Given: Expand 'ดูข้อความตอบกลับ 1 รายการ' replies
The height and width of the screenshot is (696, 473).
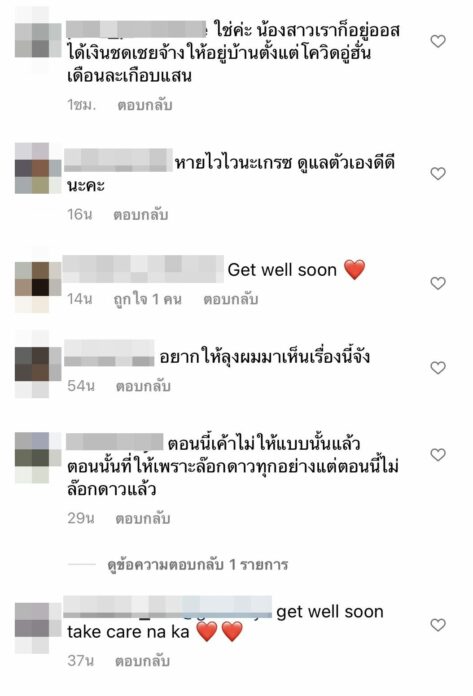Looking at the screenshot, I should tap(198, 565).
